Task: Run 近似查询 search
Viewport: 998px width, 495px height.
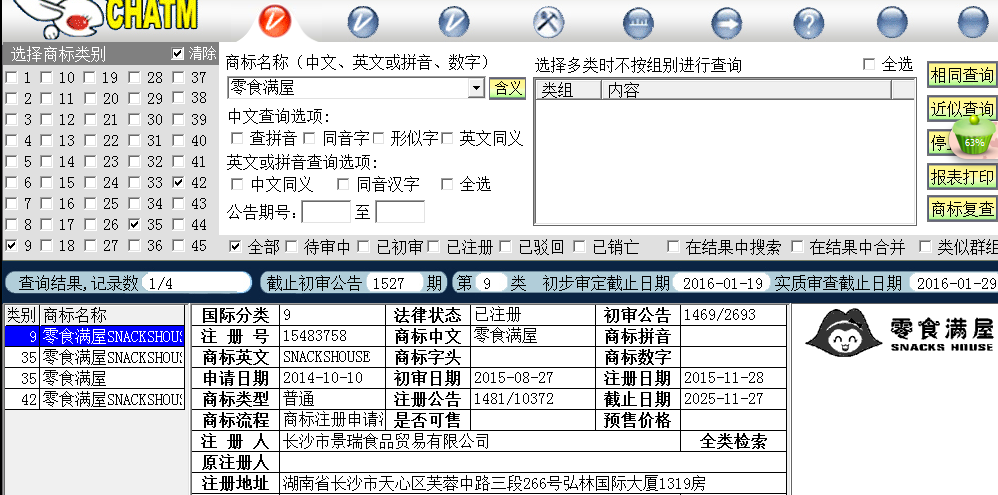Action: pyautogui.click(x=962, y=109)
